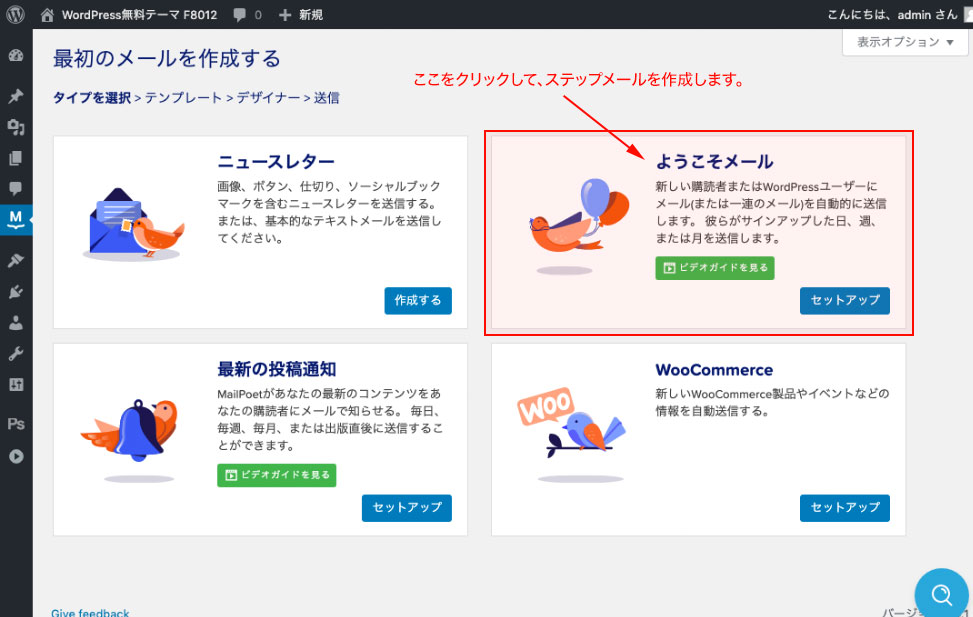Open Settings sidebar sliders icon
Viewport: 973px width, 617px height.
pyautogui.click(x=16, y=385)
